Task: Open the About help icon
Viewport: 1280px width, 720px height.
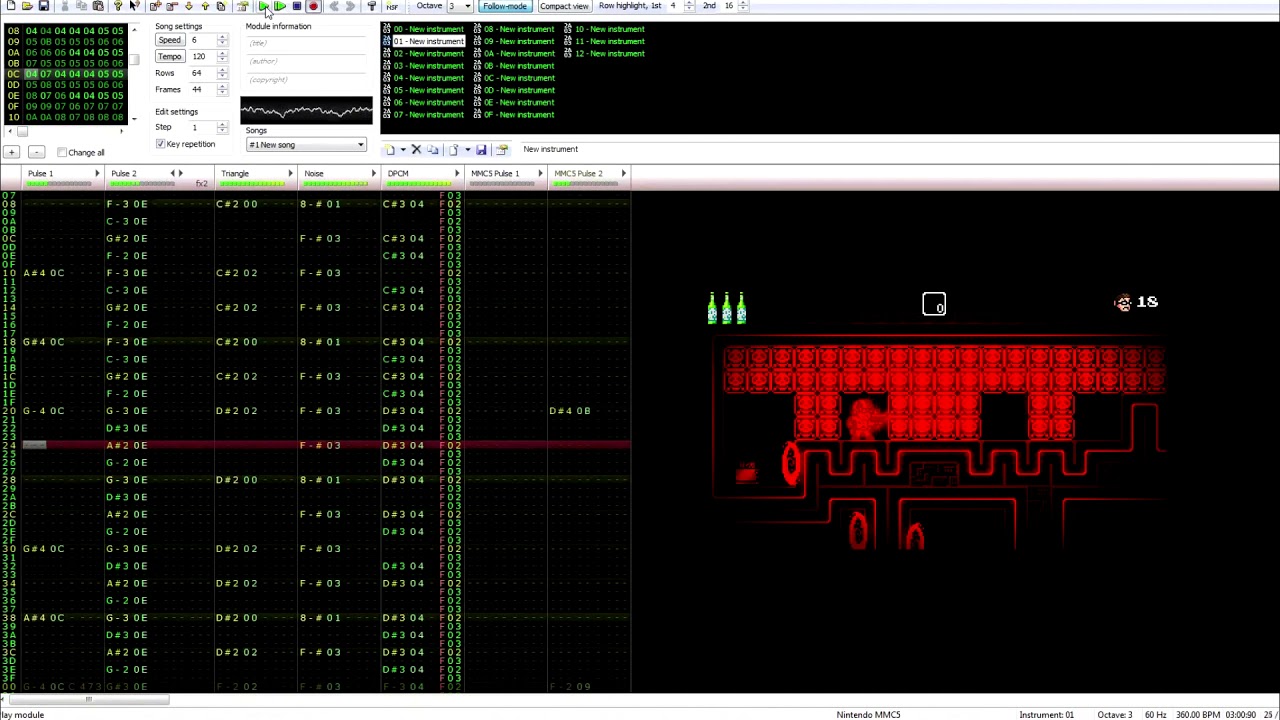Action: (x=117, y=6)
